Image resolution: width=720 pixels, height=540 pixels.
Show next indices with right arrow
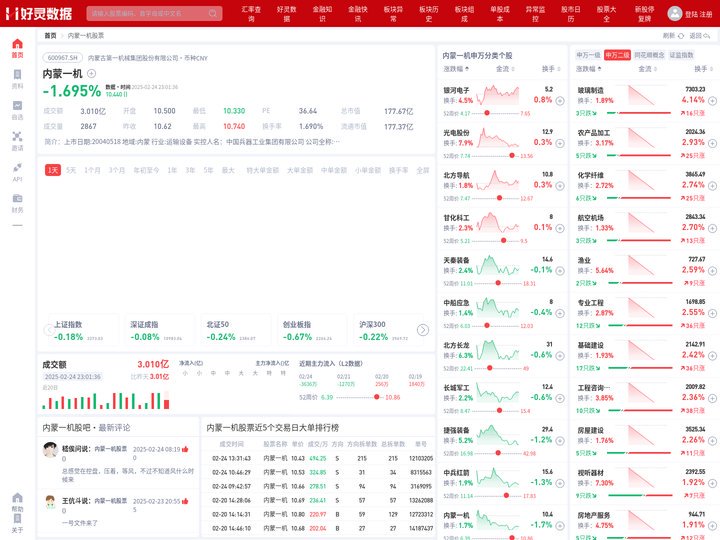pos(423,330)
